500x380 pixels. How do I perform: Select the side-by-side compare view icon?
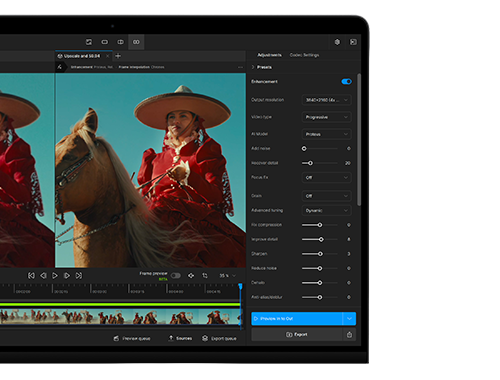coord(136,42)
